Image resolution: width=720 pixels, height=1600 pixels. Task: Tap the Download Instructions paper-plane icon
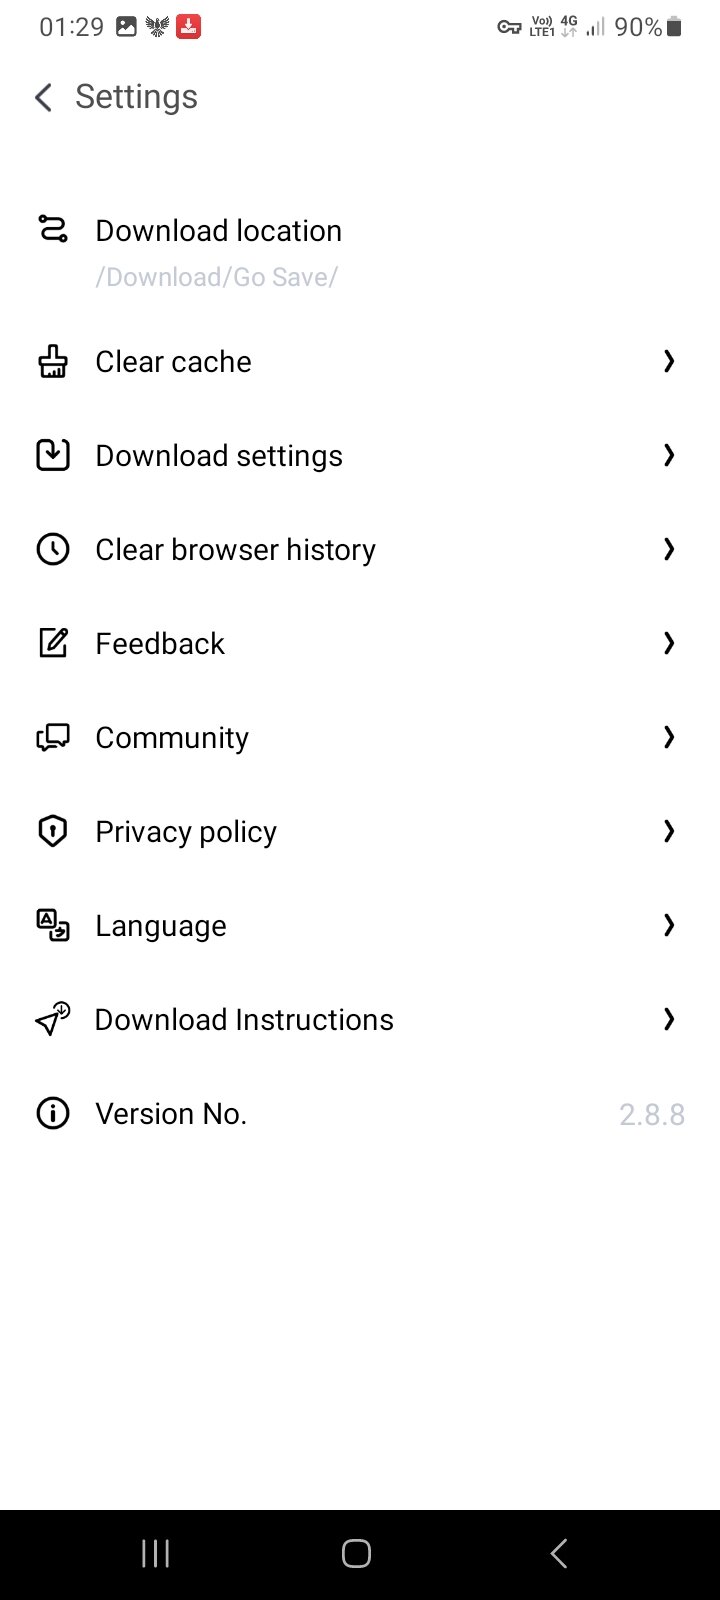pos(52,1019)
